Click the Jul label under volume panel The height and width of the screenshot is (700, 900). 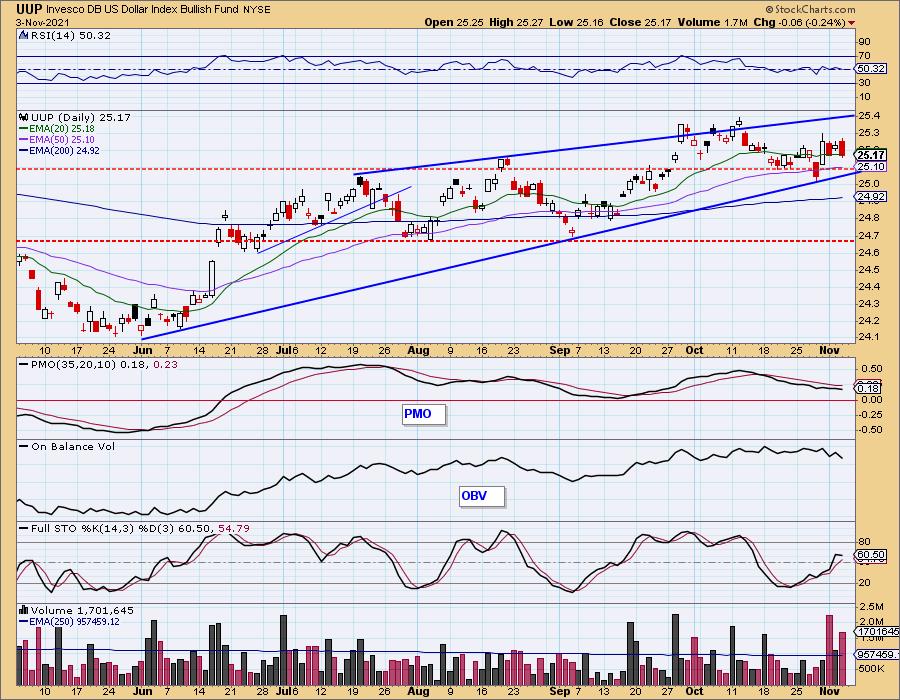tap(285, 691)
